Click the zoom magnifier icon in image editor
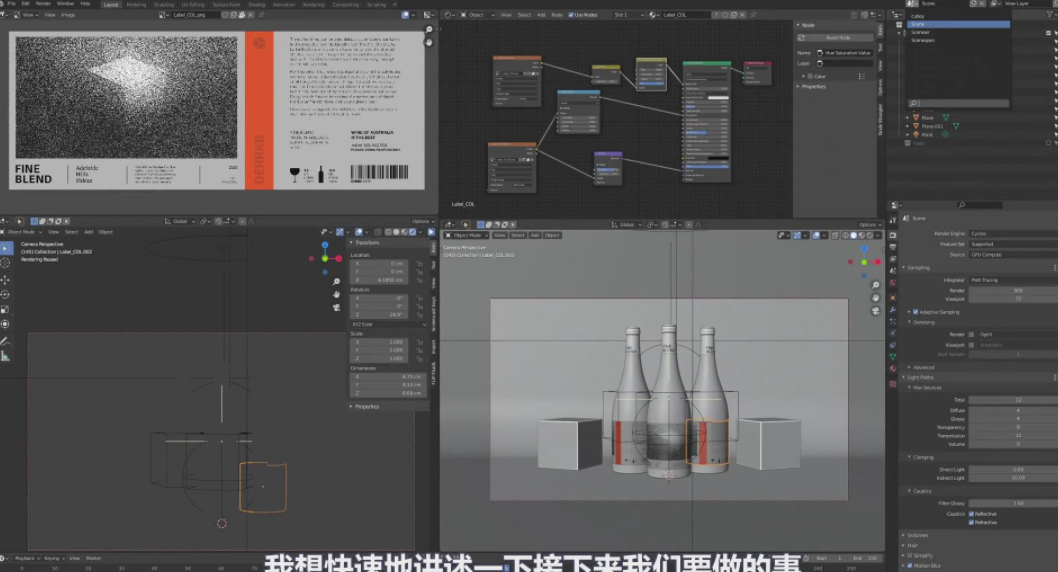Screen dimensions: 1058x572 [x=429, y=31]
